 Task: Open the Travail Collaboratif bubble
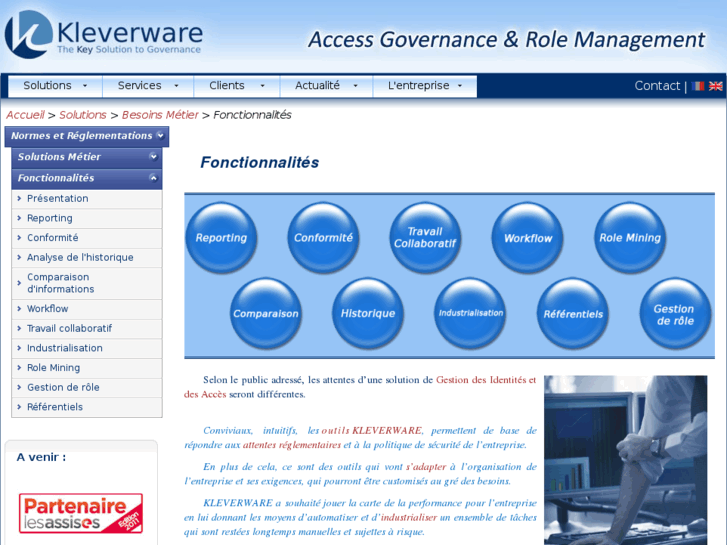425,237
